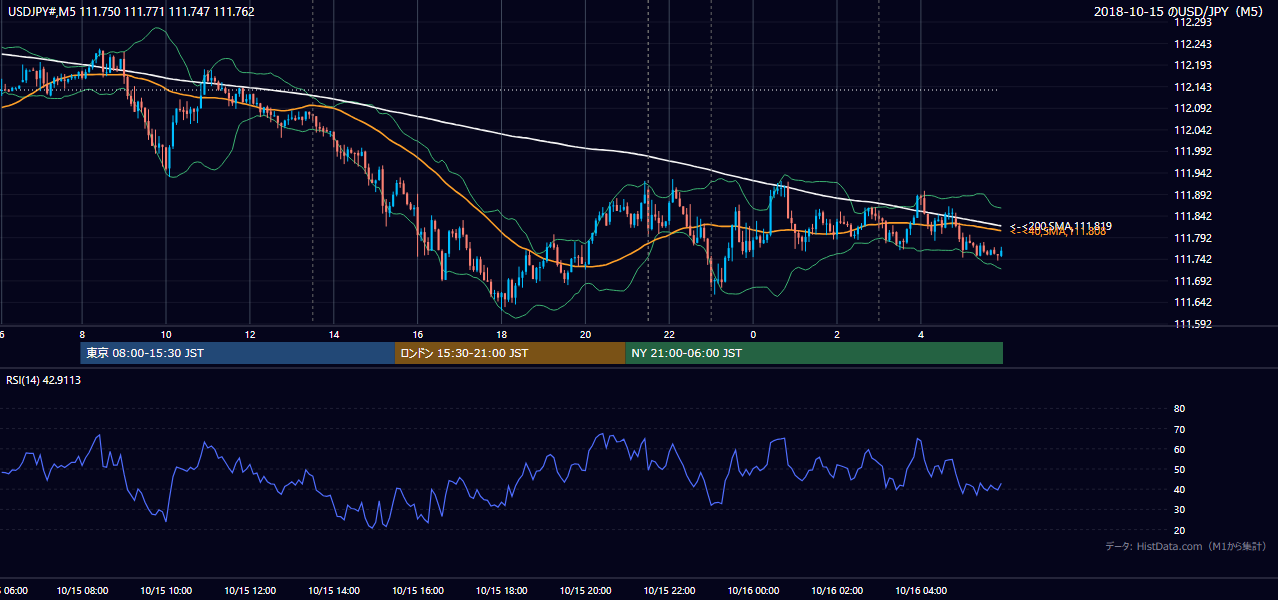The width and height of the screenshot is (1278, 600).
Task: Click the 10/15 22:00 time axis label
Action: 670,591
